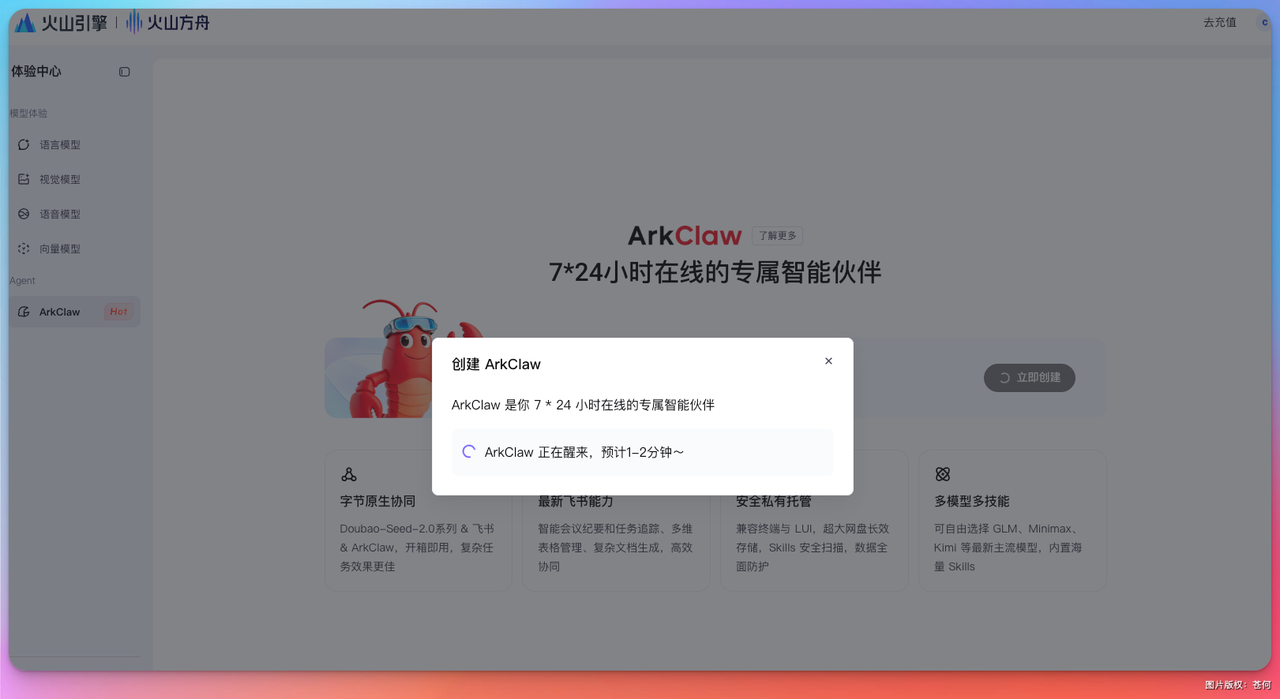
Task: Select the ArkClaw sidebar item
Action: coord(75,312)
